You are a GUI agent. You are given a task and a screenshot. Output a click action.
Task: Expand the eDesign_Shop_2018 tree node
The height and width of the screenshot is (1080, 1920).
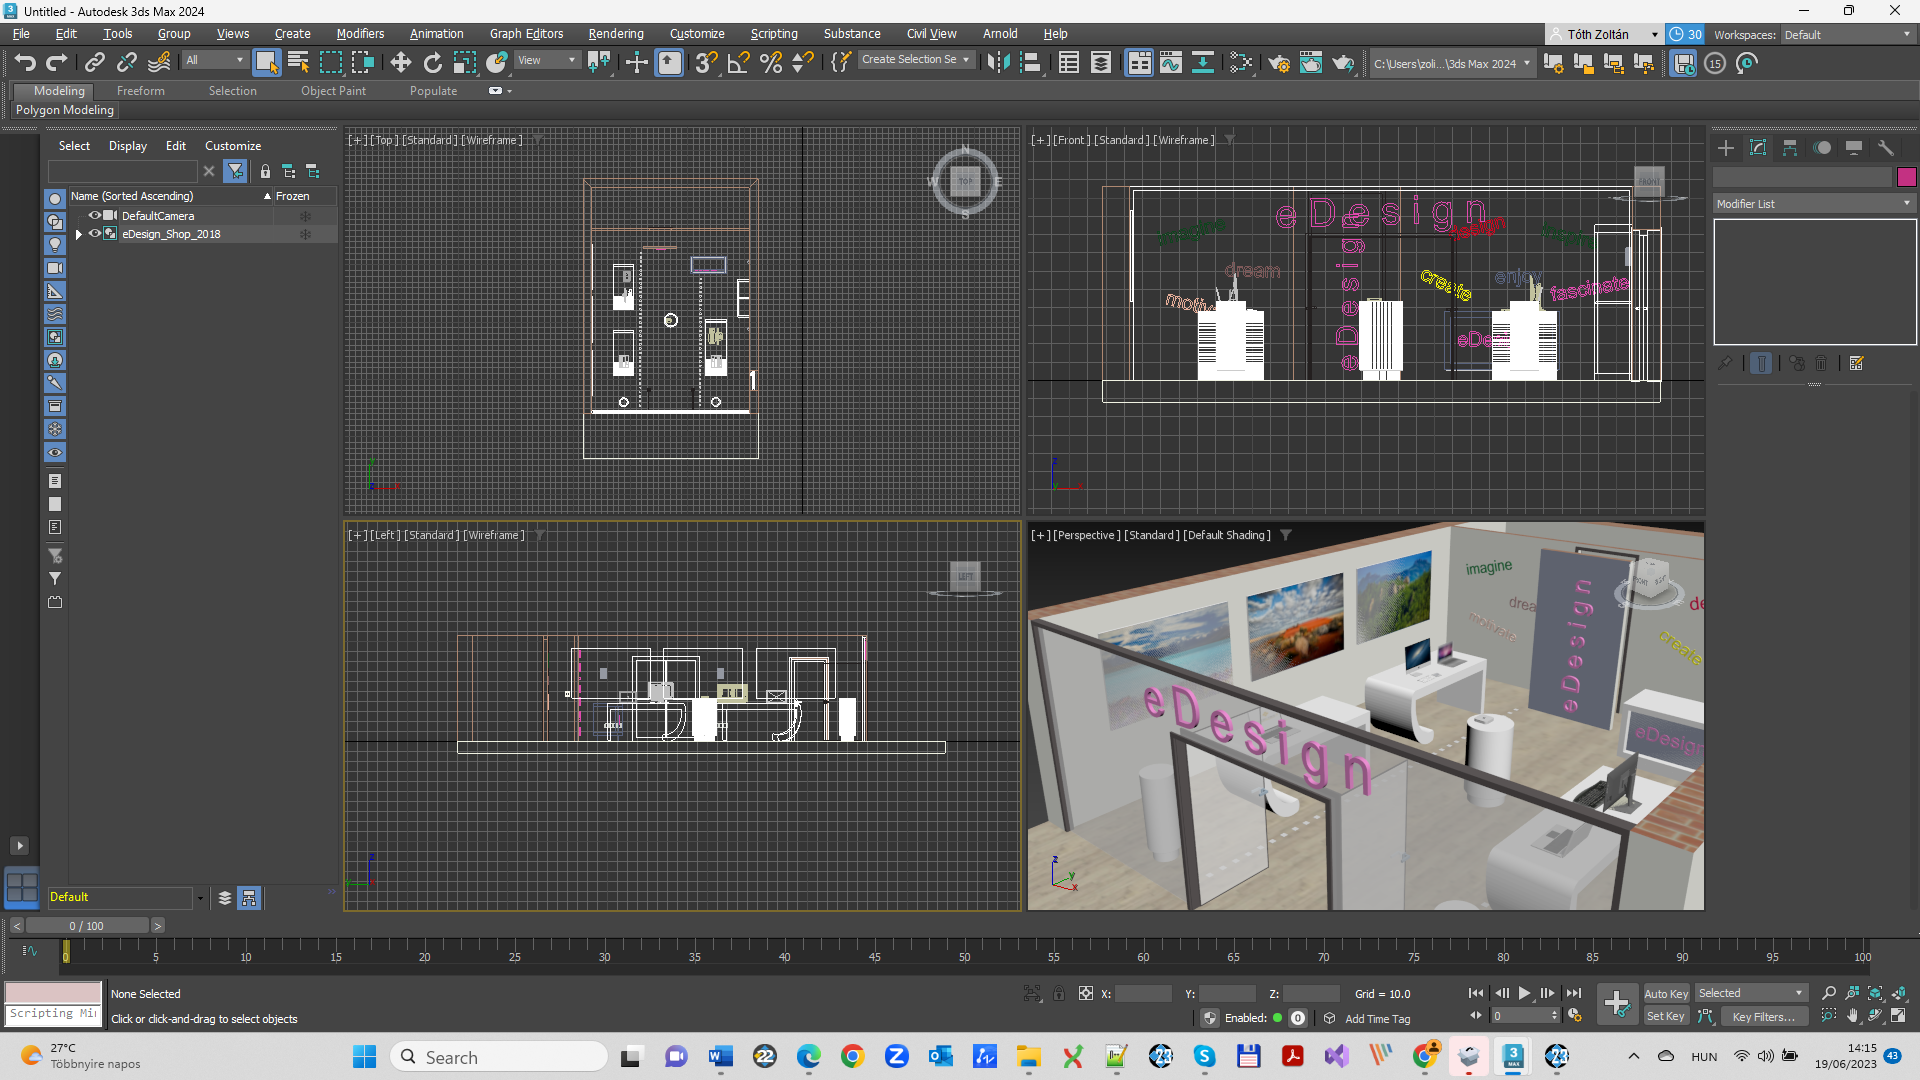coord(79,234)
